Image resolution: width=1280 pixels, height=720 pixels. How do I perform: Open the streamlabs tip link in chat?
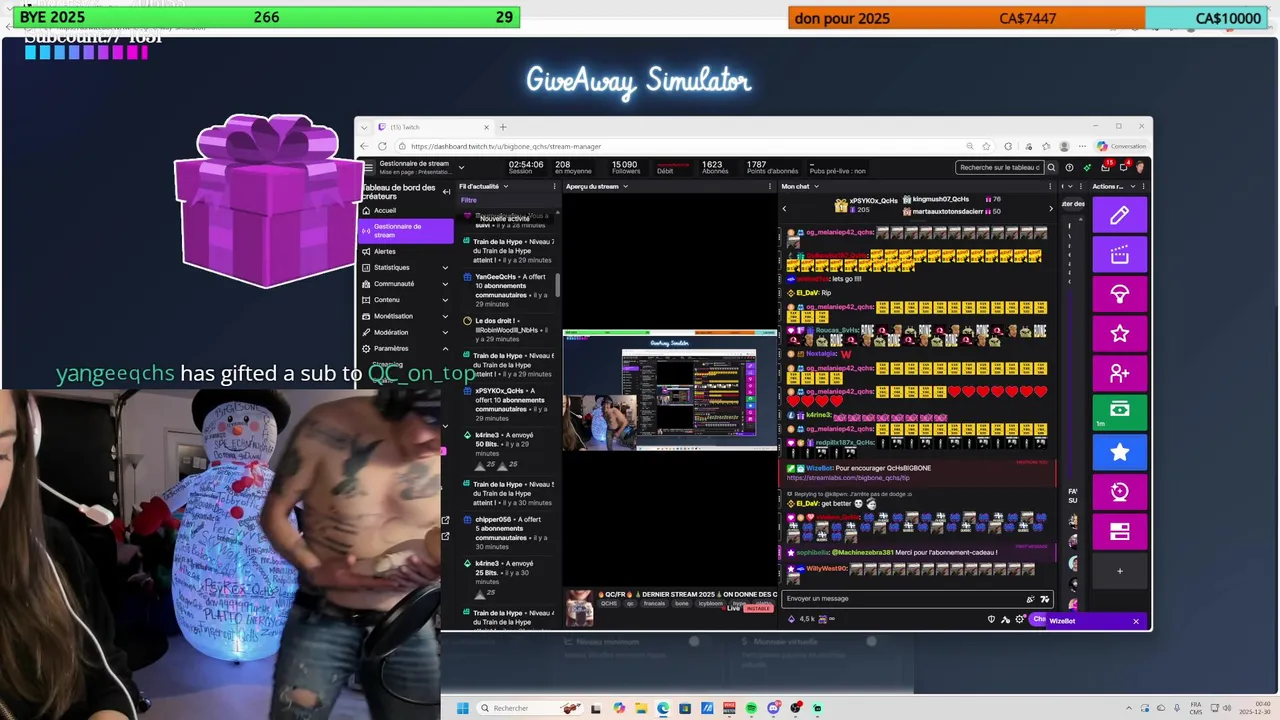click(x=848, y=477)
